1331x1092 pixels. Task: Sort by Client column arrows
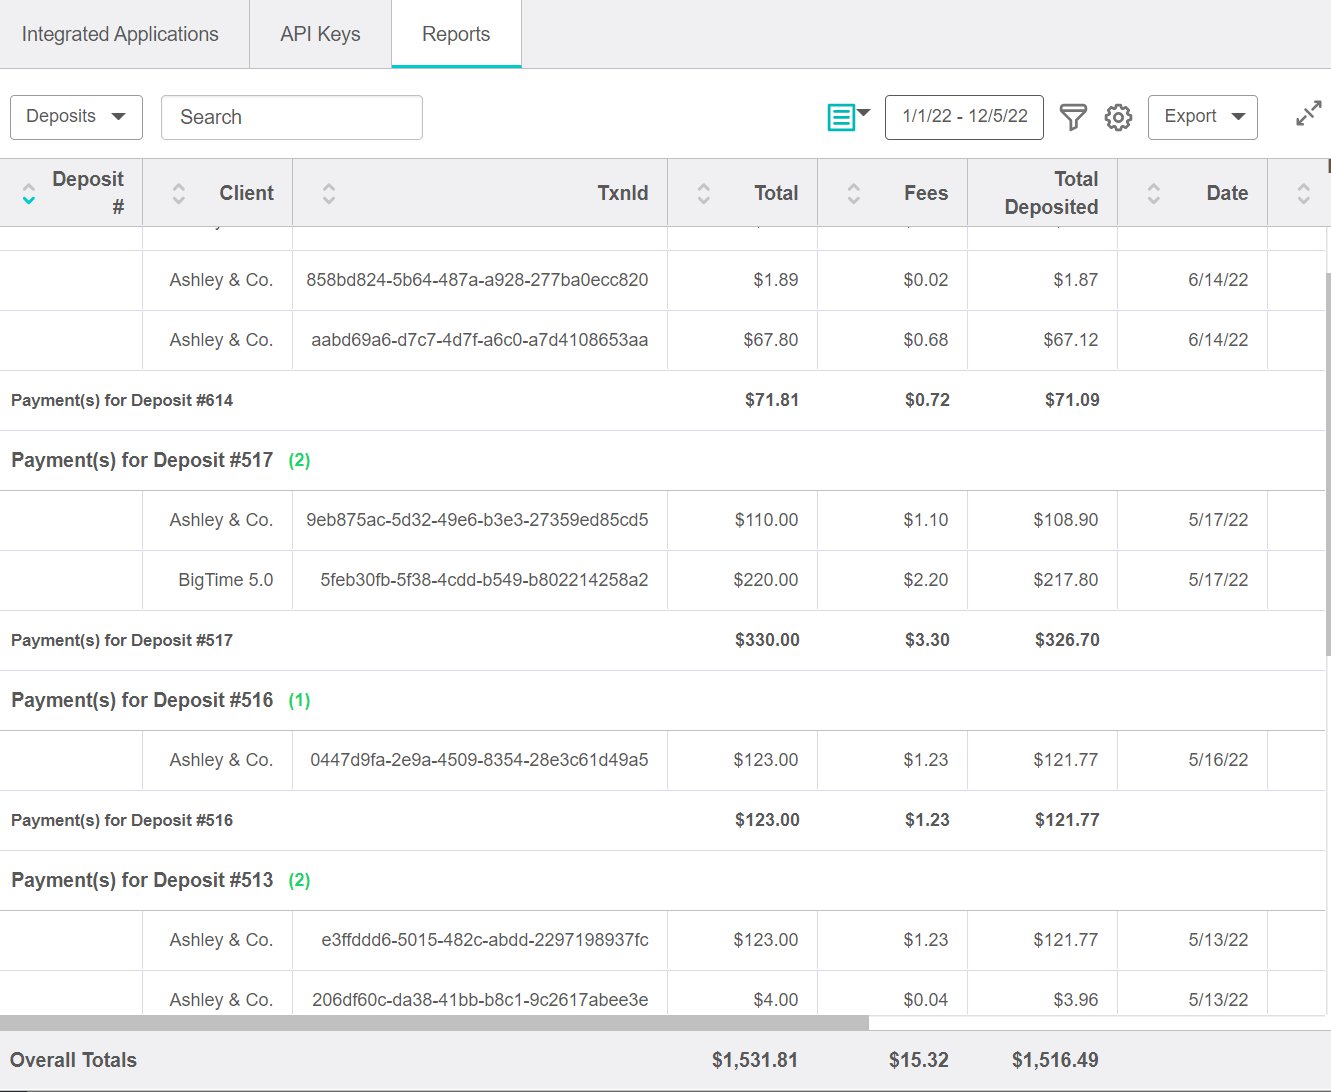coord(178,193)
